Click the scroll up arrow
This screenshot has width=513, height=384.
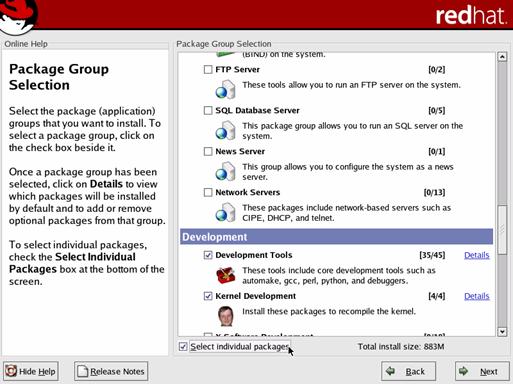[x=502, y=57]
